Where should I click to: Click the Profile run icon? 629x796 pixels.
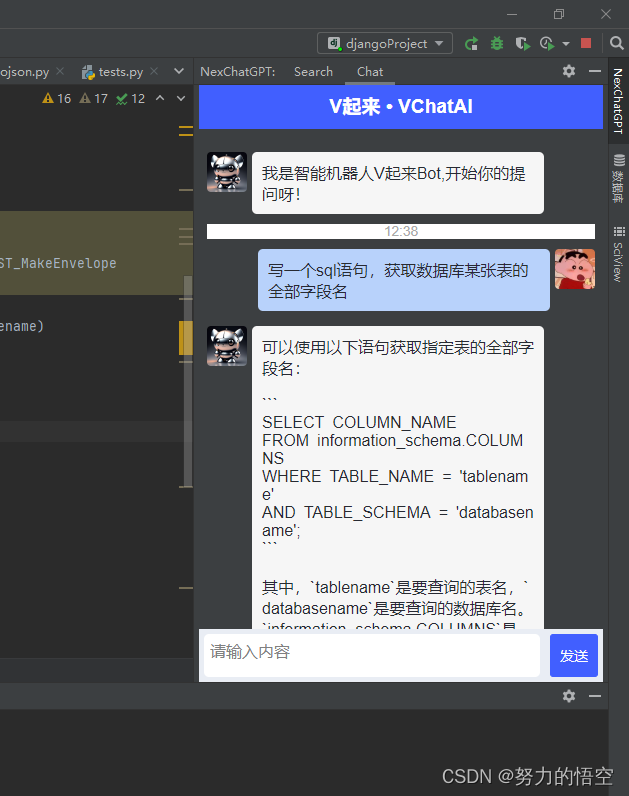tap(547, 44)
